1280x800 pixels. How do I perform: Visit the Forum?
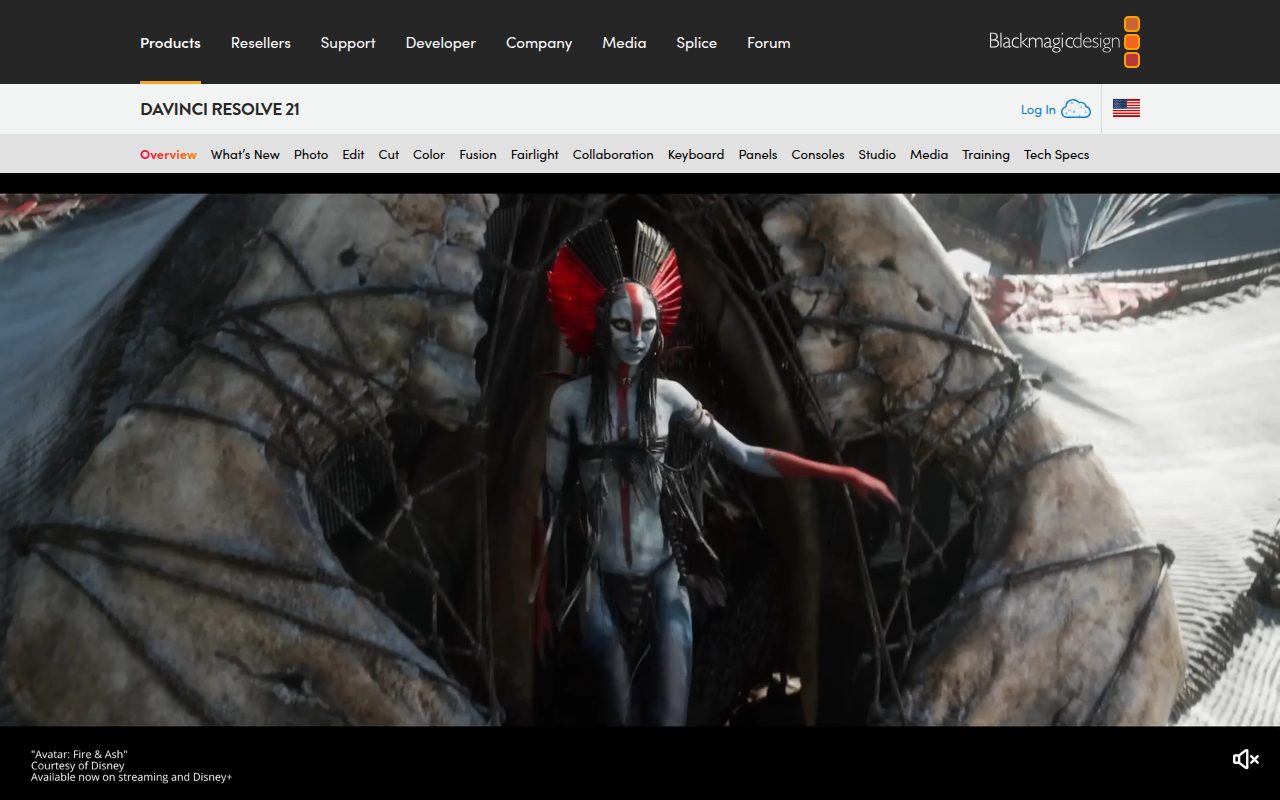pyautogui.click(x=769, y=43)
